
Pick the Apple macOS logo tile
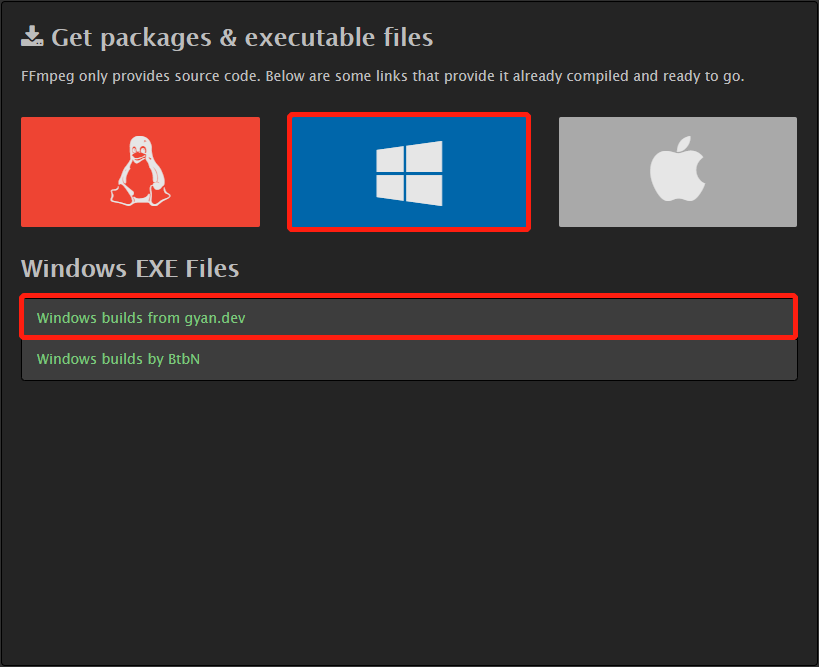pyautogui.click(x=677, y=172)
